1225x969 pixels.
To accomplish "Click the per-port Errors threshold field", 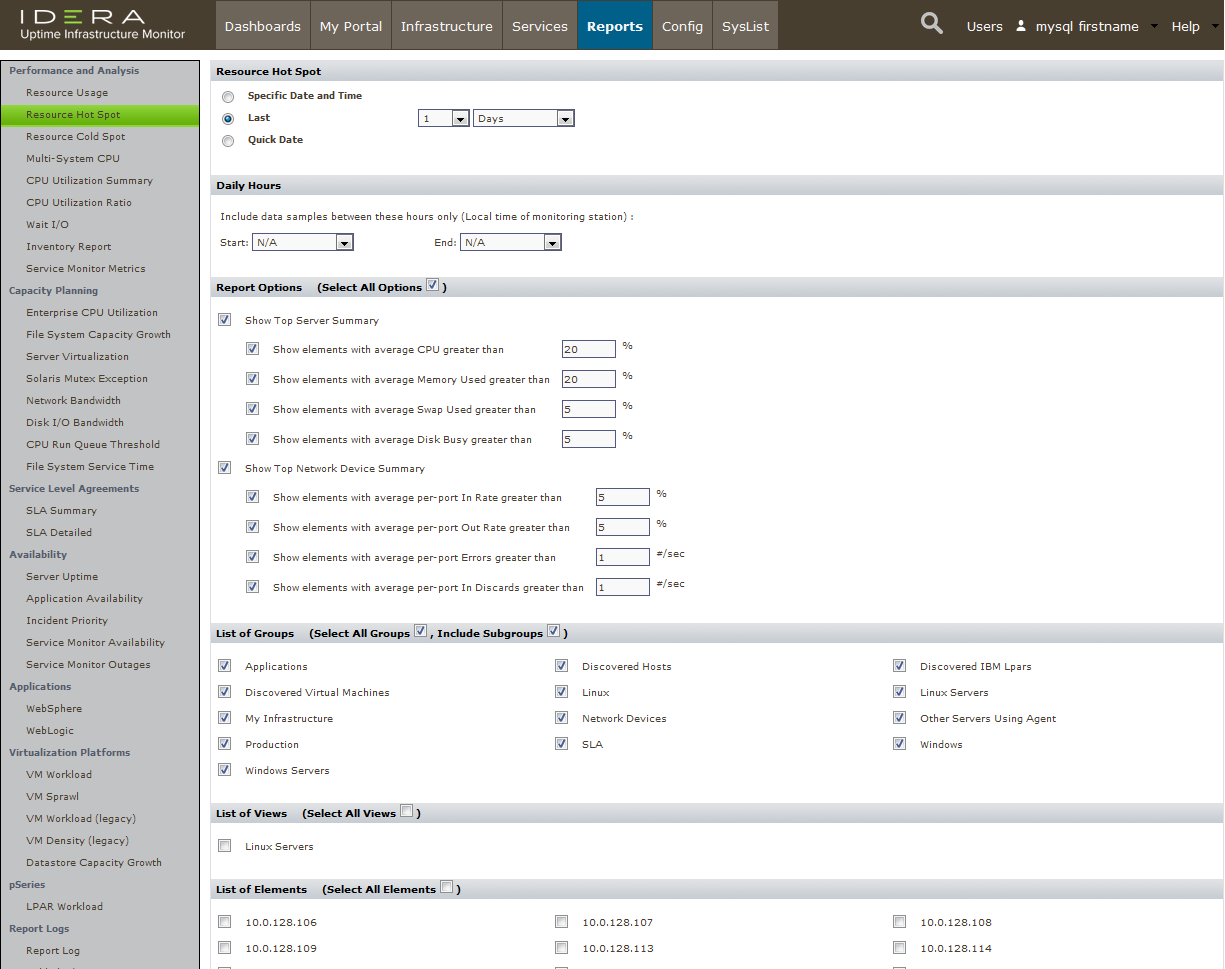I will [623, 557].
